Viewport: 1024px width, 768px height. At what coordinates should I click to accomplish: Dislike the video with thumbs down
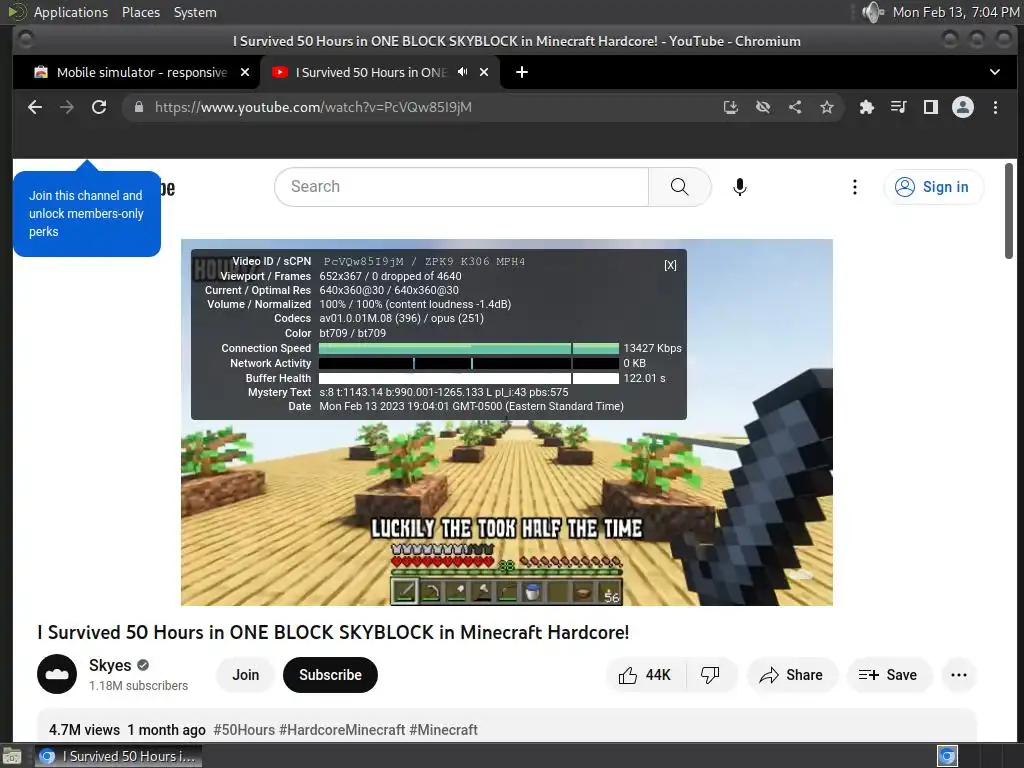tap(710, 675)
